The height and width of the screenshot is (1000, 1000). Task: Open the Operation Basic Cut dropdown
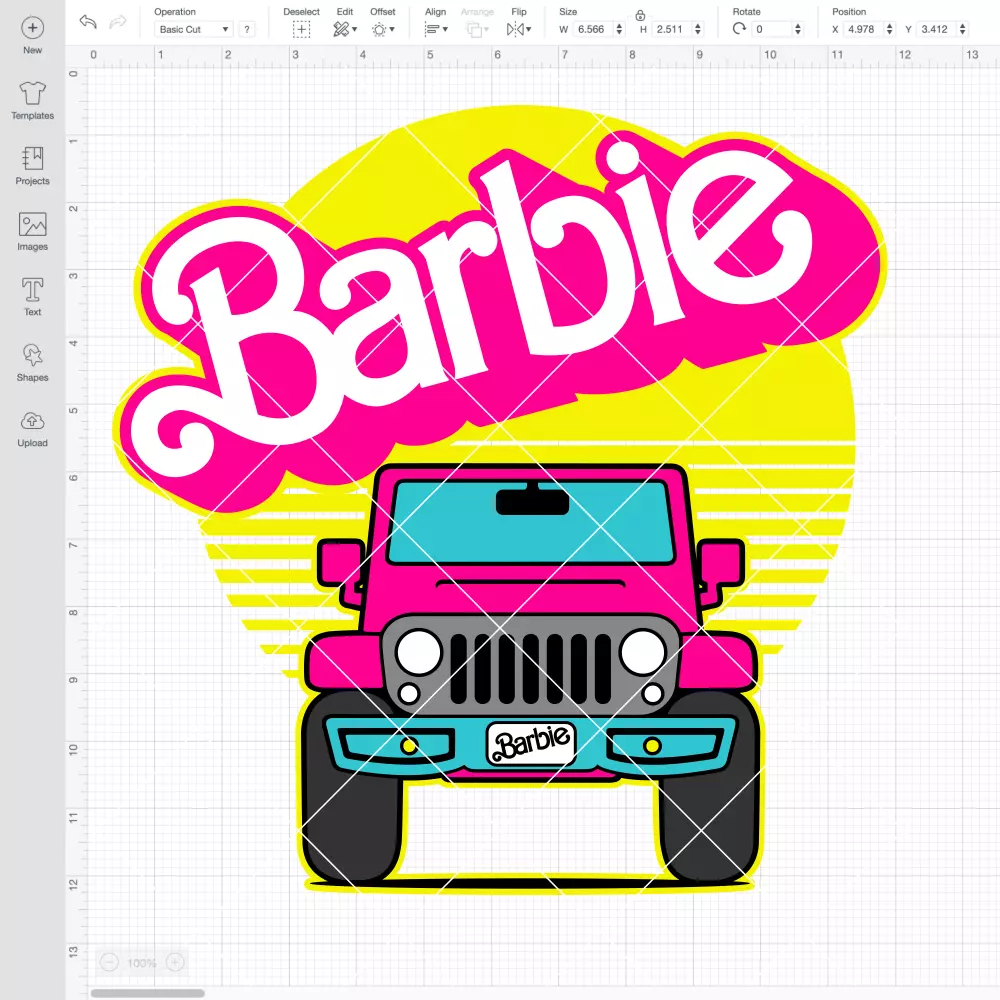[x=193, y=29]
